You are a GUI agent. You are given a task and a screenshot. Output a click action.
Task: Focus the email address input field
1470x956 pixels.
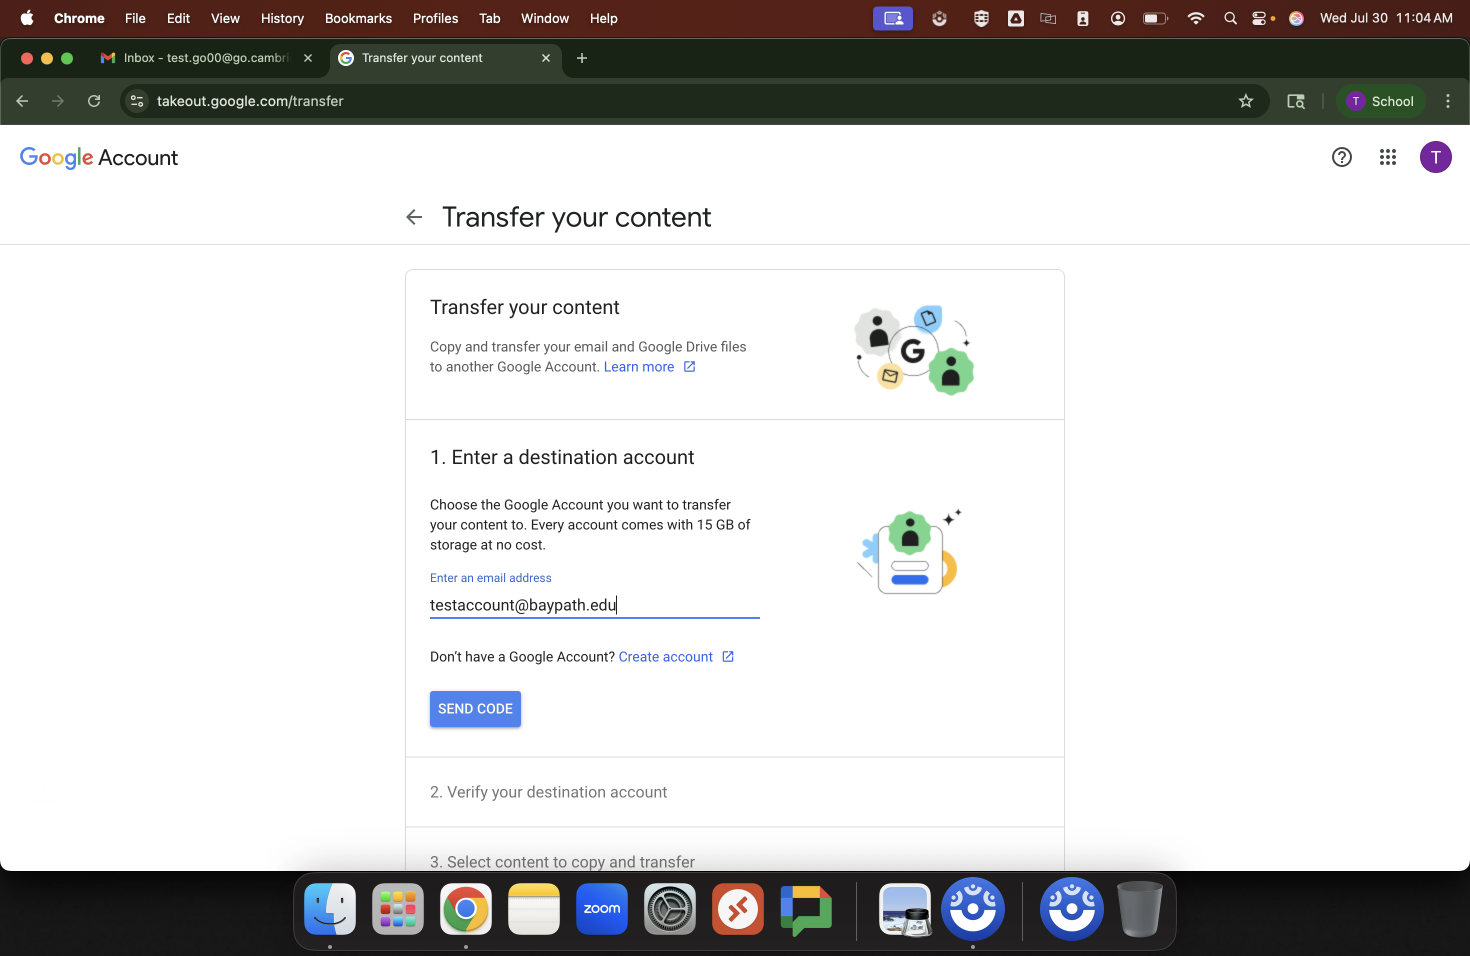point(594,605)
